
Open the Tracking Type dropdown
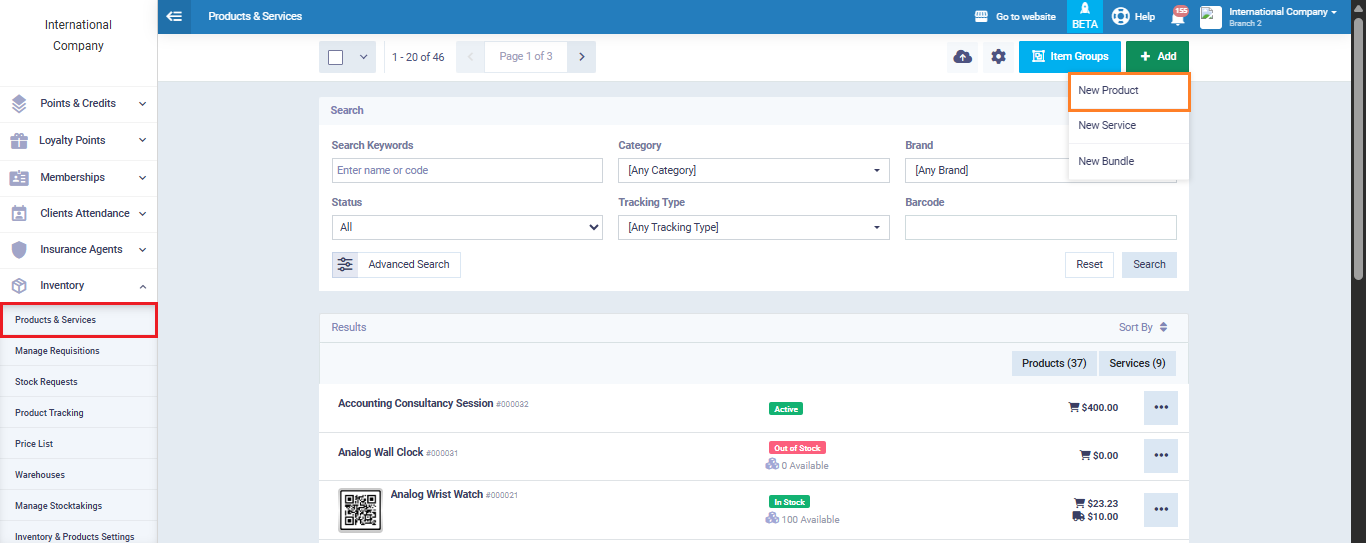click(x=753, y=228)
